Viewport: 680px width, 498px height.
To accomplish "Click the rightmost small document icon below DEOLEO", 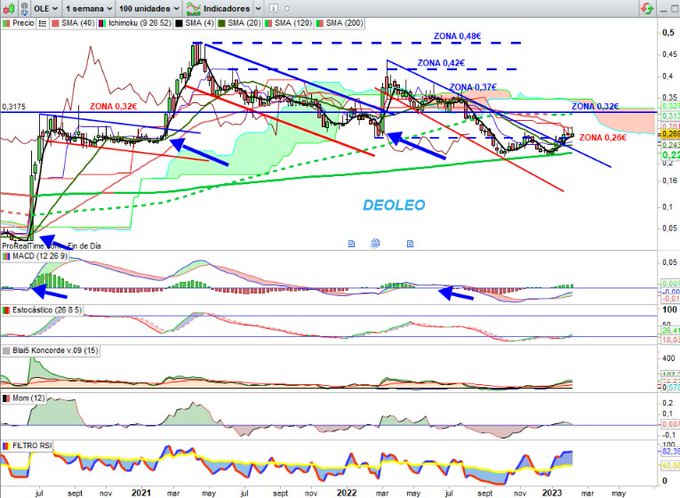I will pyautogui.click(x=410, y=244).
